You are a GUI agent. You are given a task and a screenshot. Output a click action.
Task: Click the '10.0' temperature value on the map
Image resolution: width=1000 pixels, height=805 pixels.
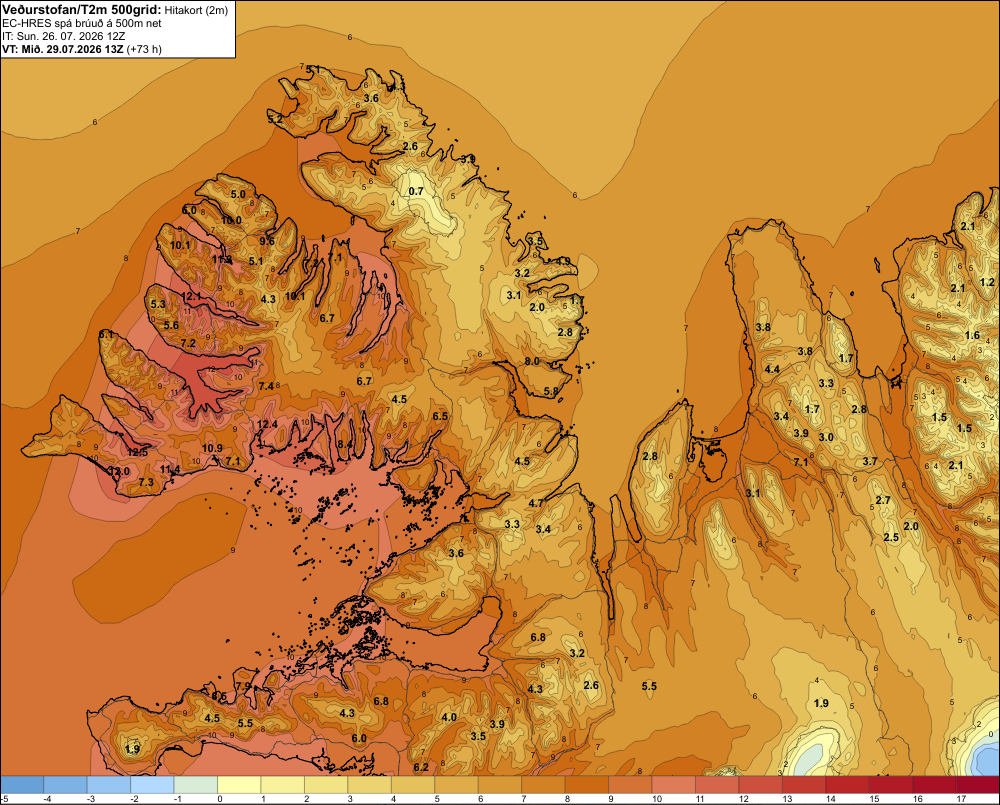[x=231, y=220]
